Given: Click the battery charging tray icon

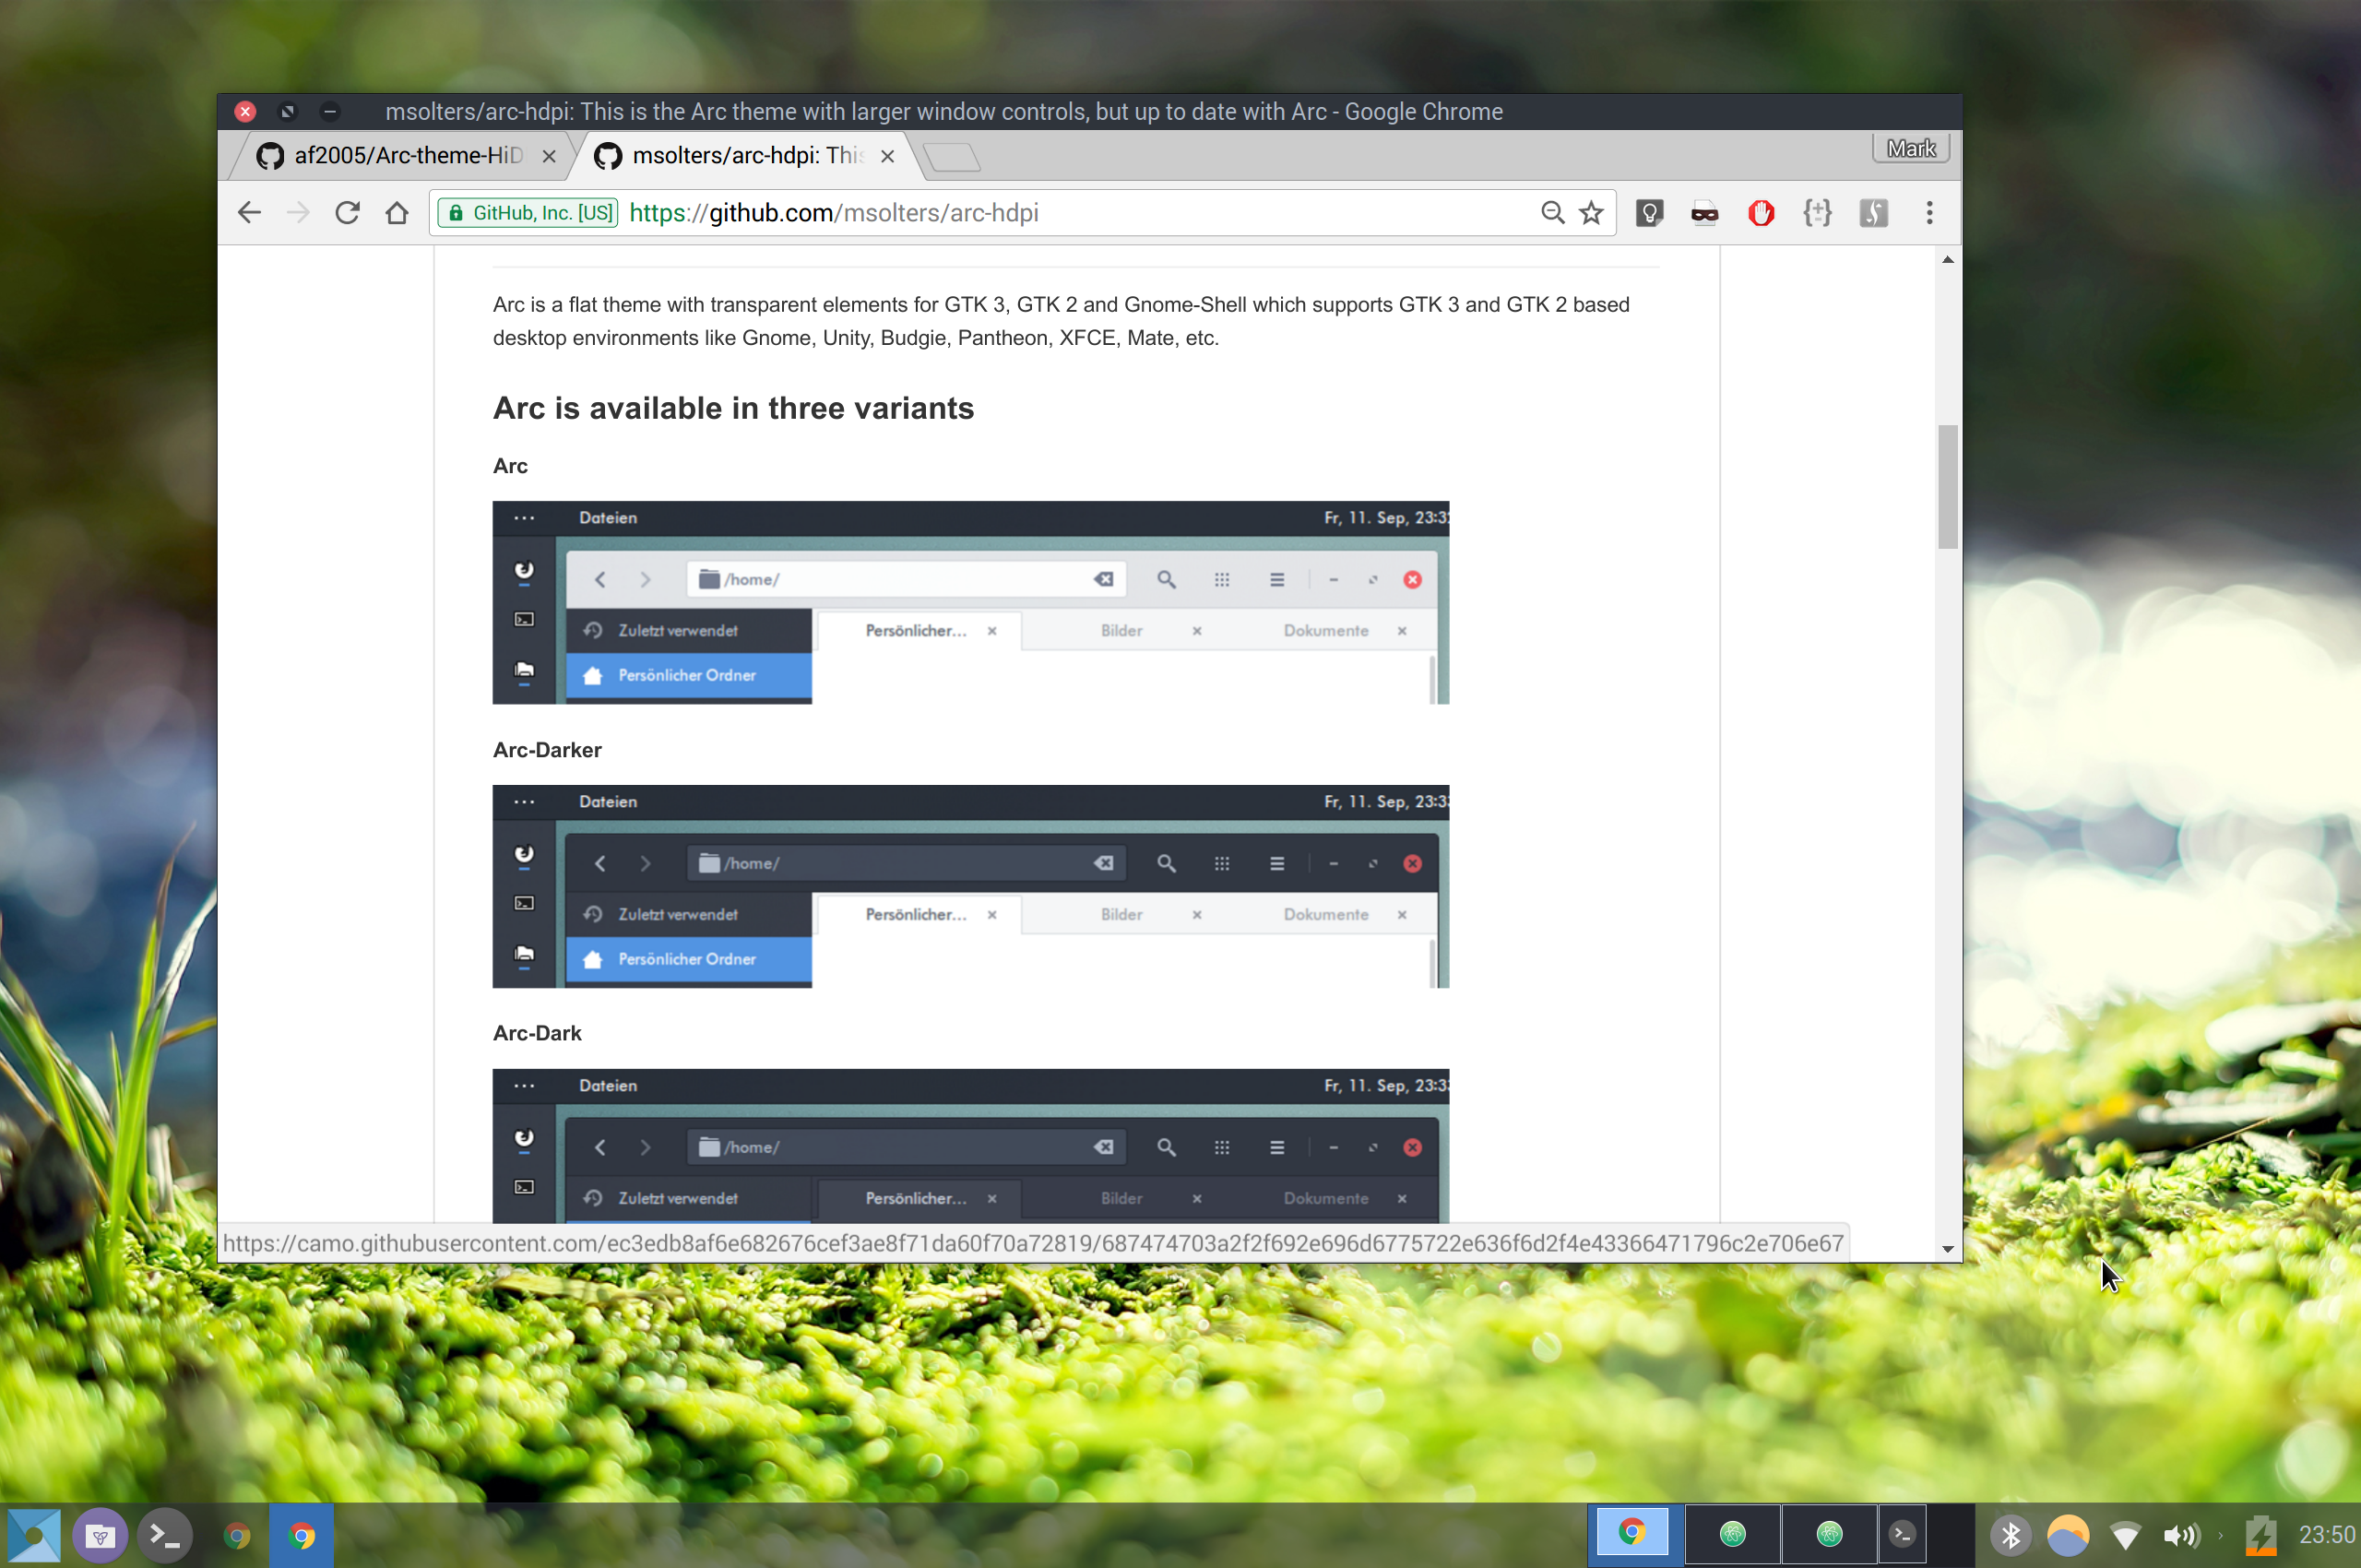Looking at the screenshot, I should 2260,1536.
